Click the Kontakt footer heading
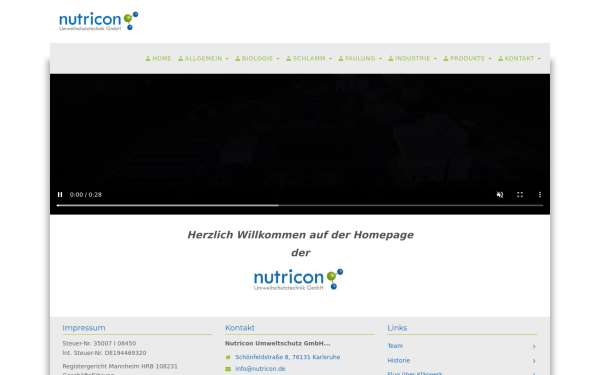Image resolution: width=600 pixels, height=375 pixels. (x=240, y=328)
